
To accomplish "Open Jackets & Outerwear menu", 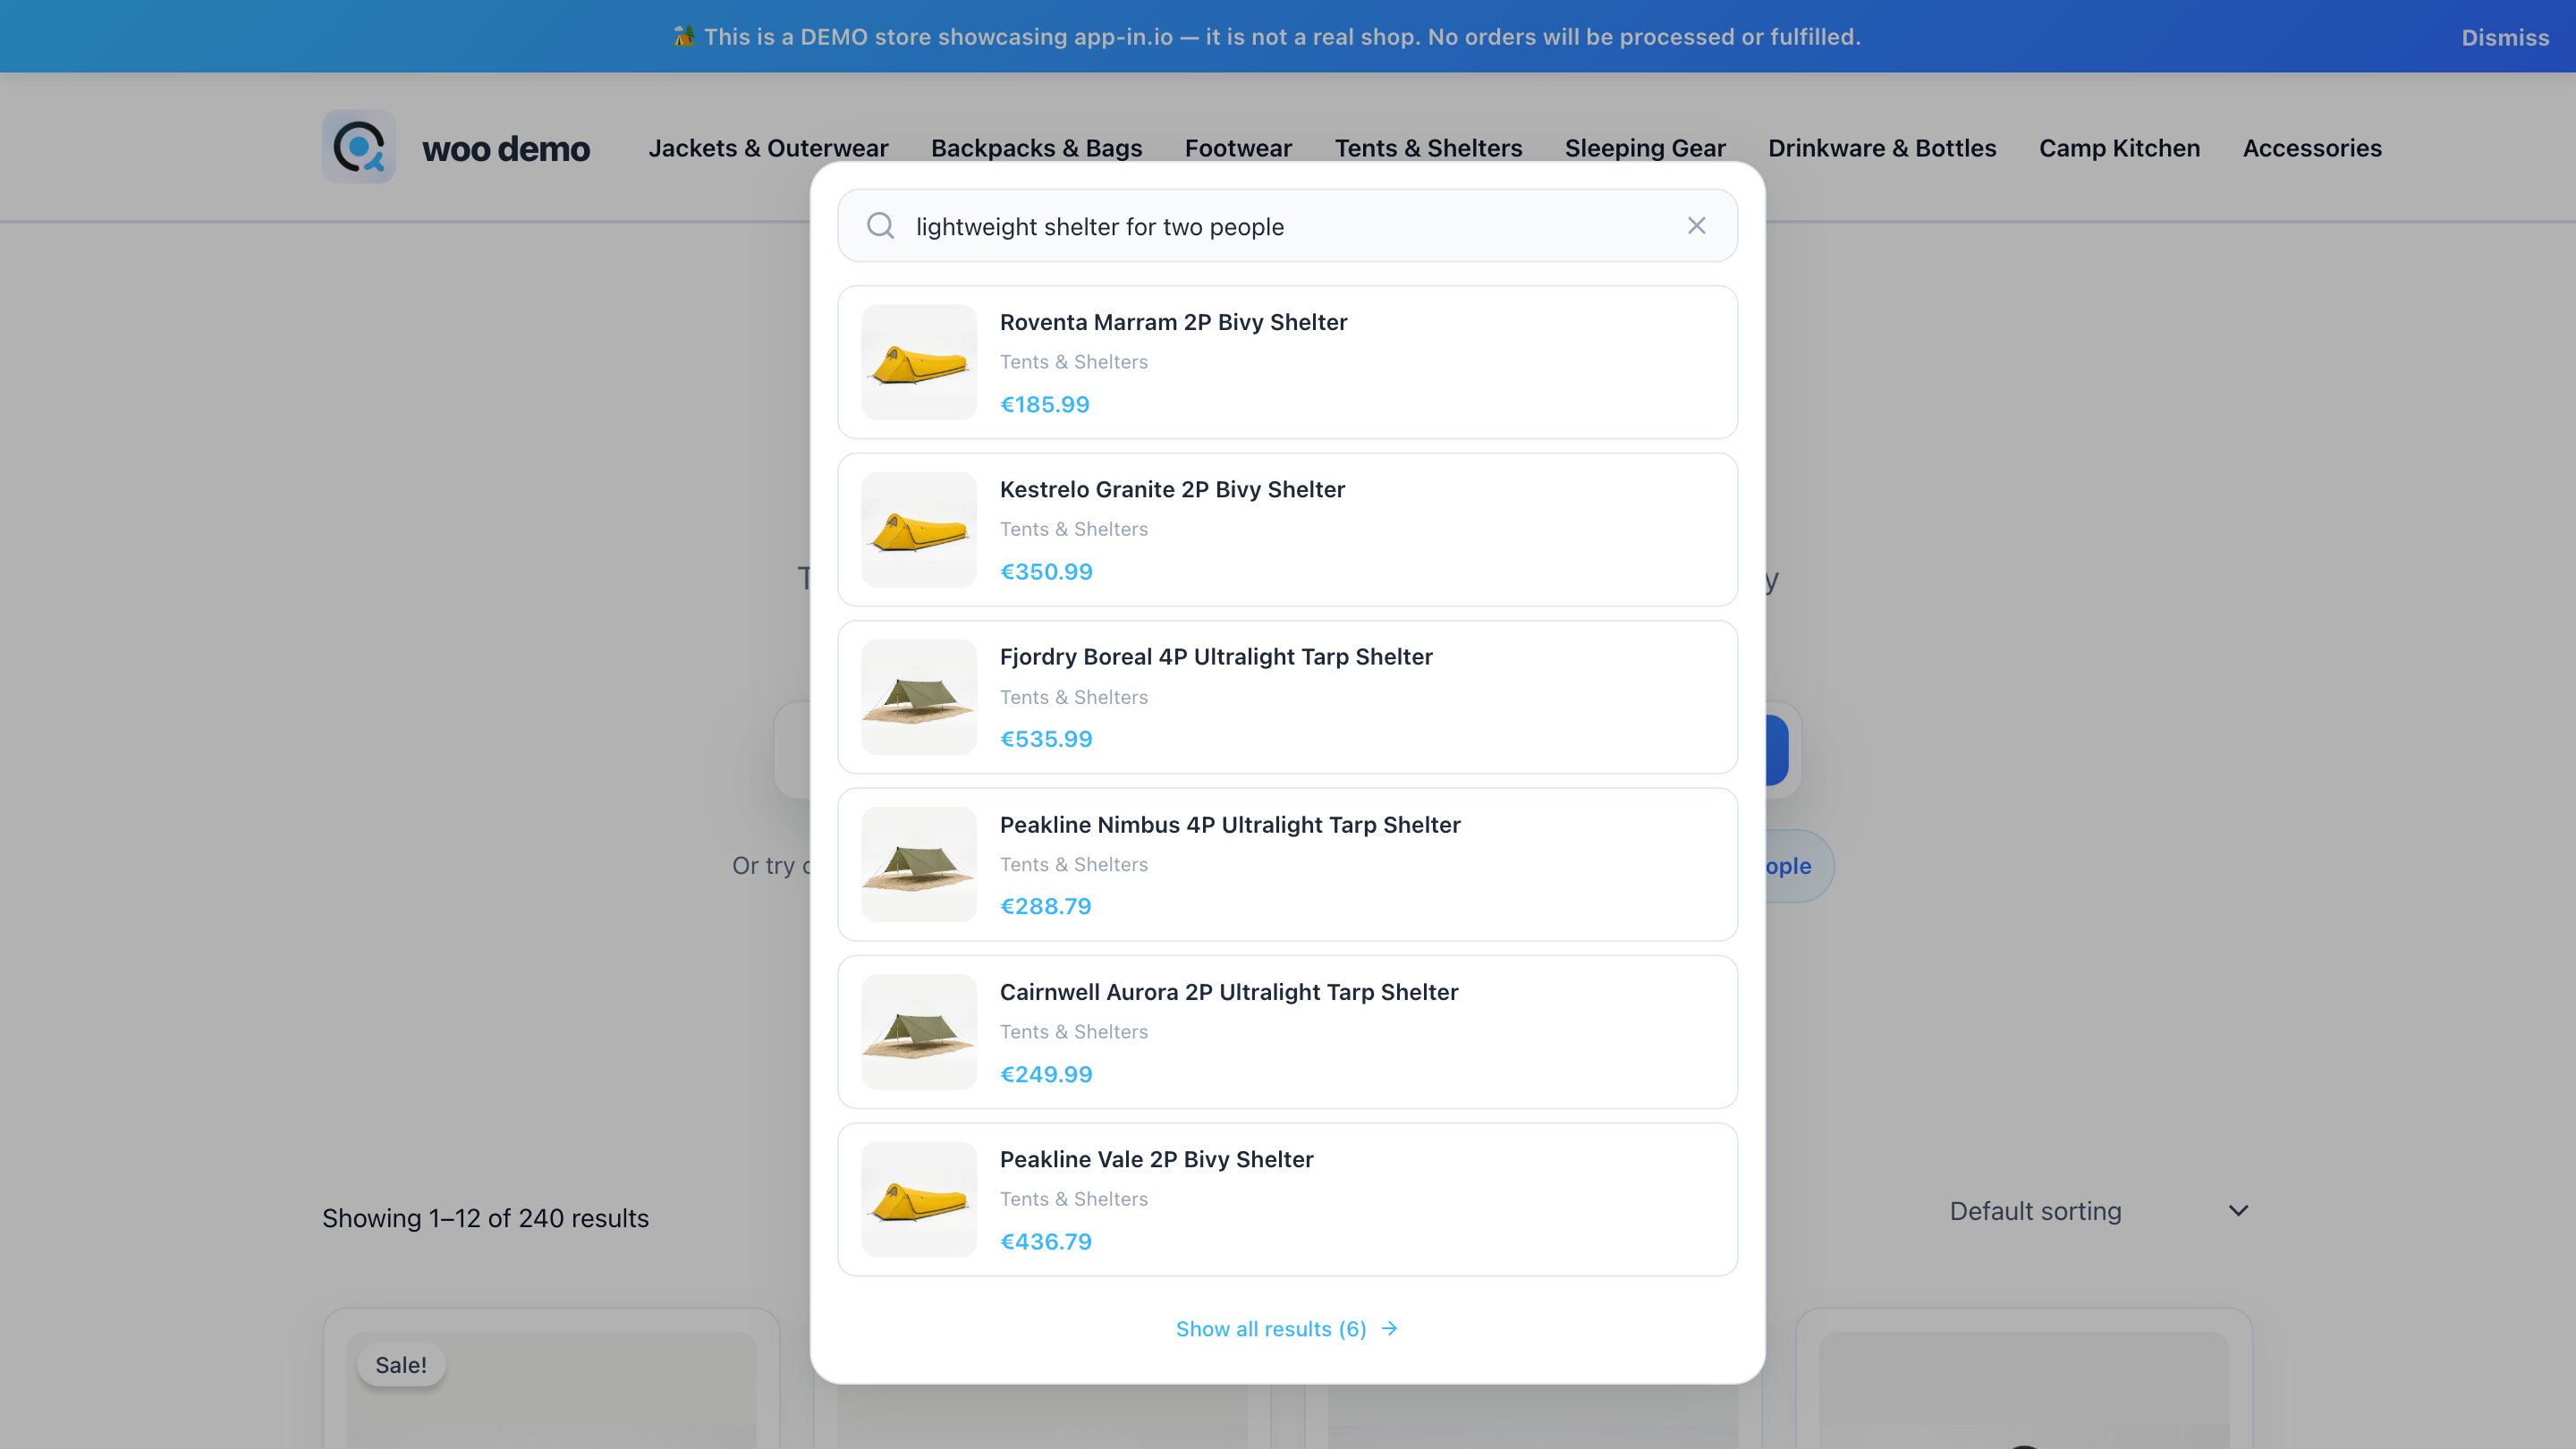I will click(x=768, y=148).
